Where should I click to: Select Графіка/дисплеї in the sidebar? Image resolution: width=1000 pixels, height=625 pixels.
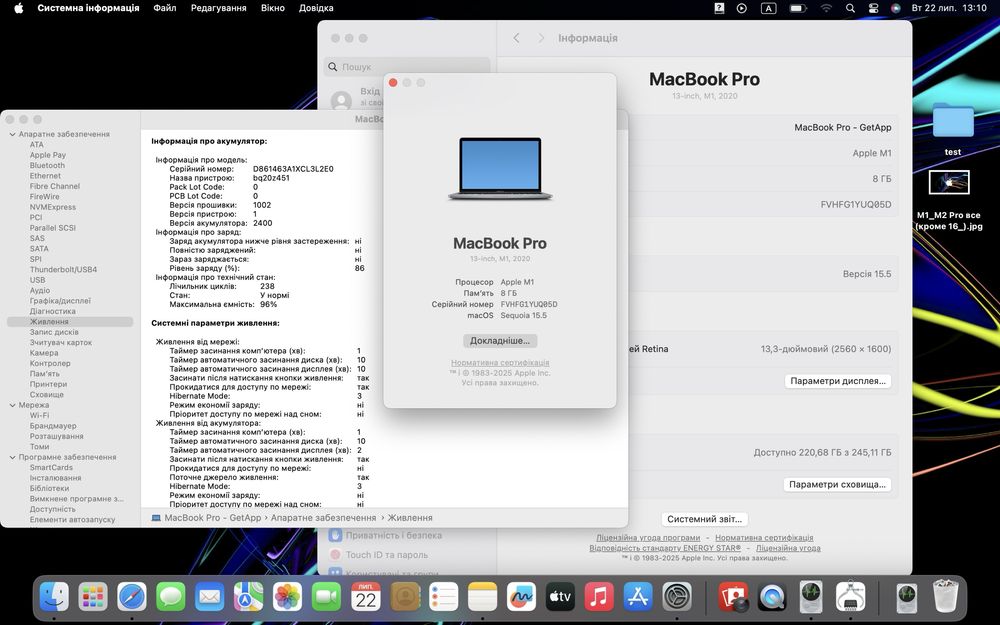(x=60, y=301)
